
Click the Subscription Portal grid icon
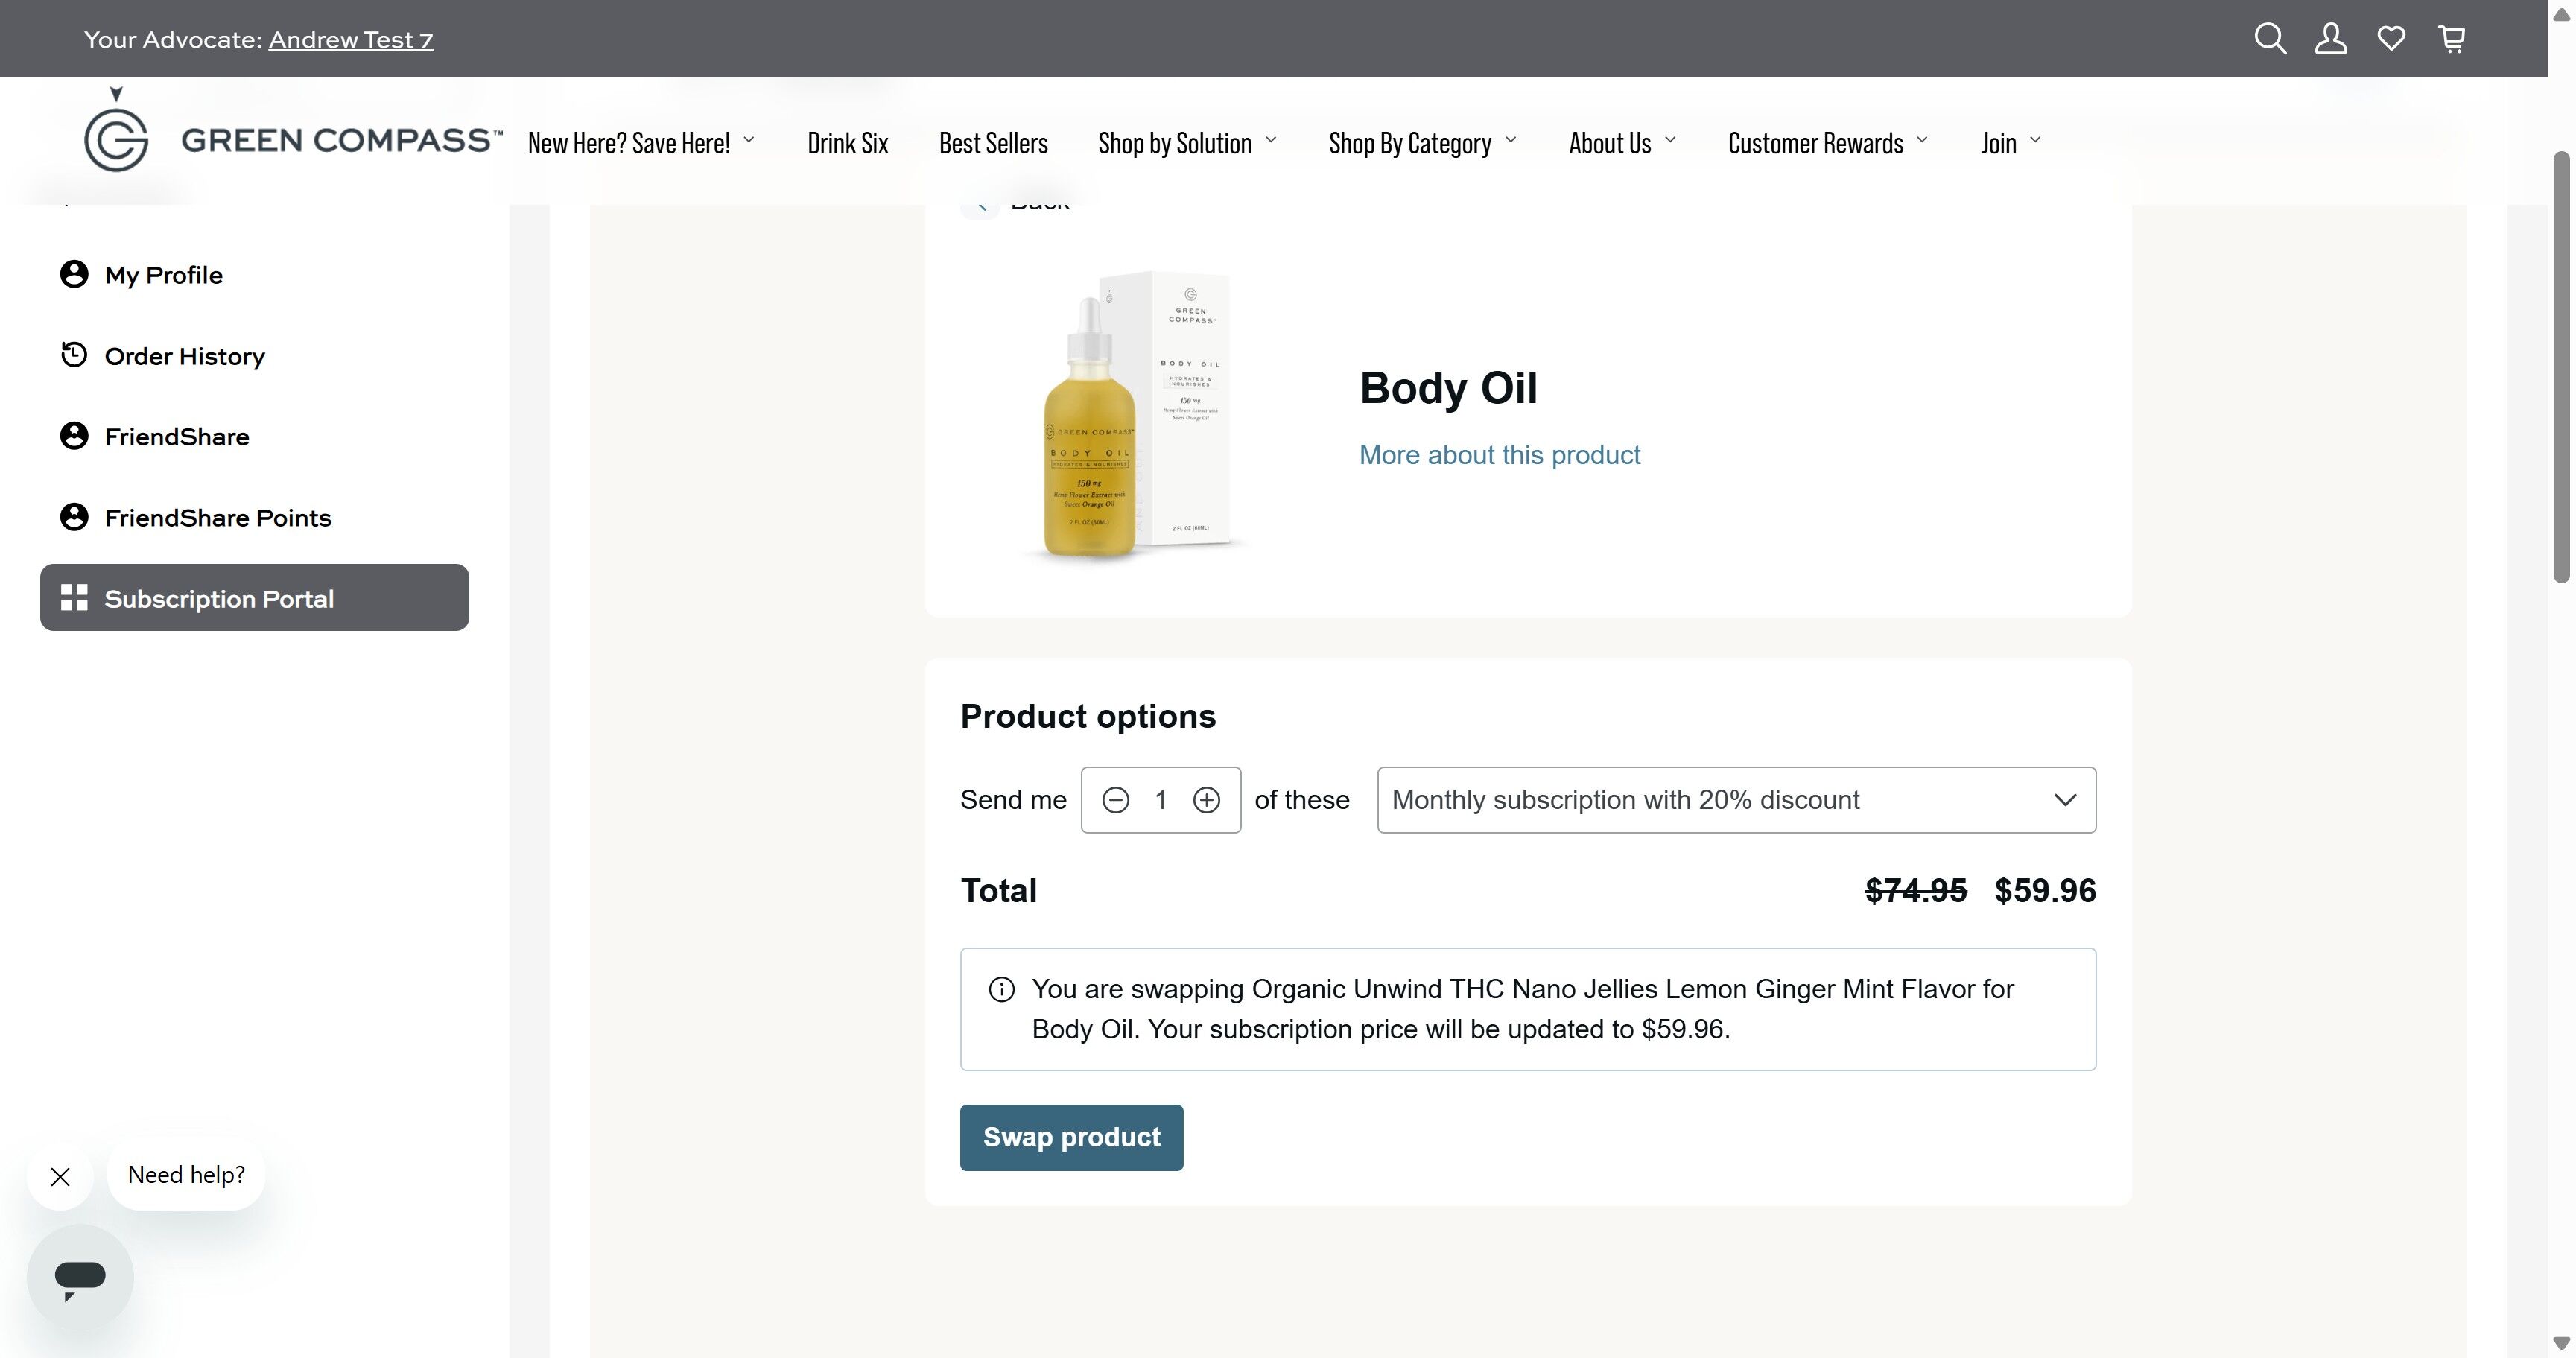[74, 598]
